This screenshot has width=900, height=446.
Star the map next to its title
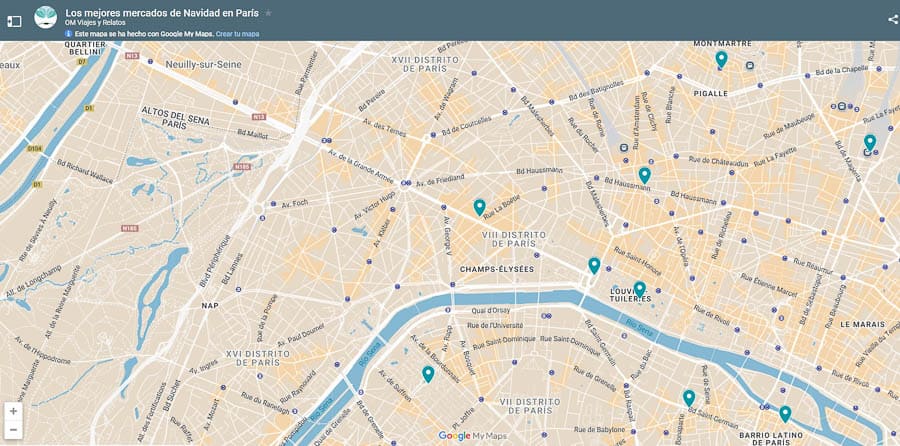coord(269,13)
